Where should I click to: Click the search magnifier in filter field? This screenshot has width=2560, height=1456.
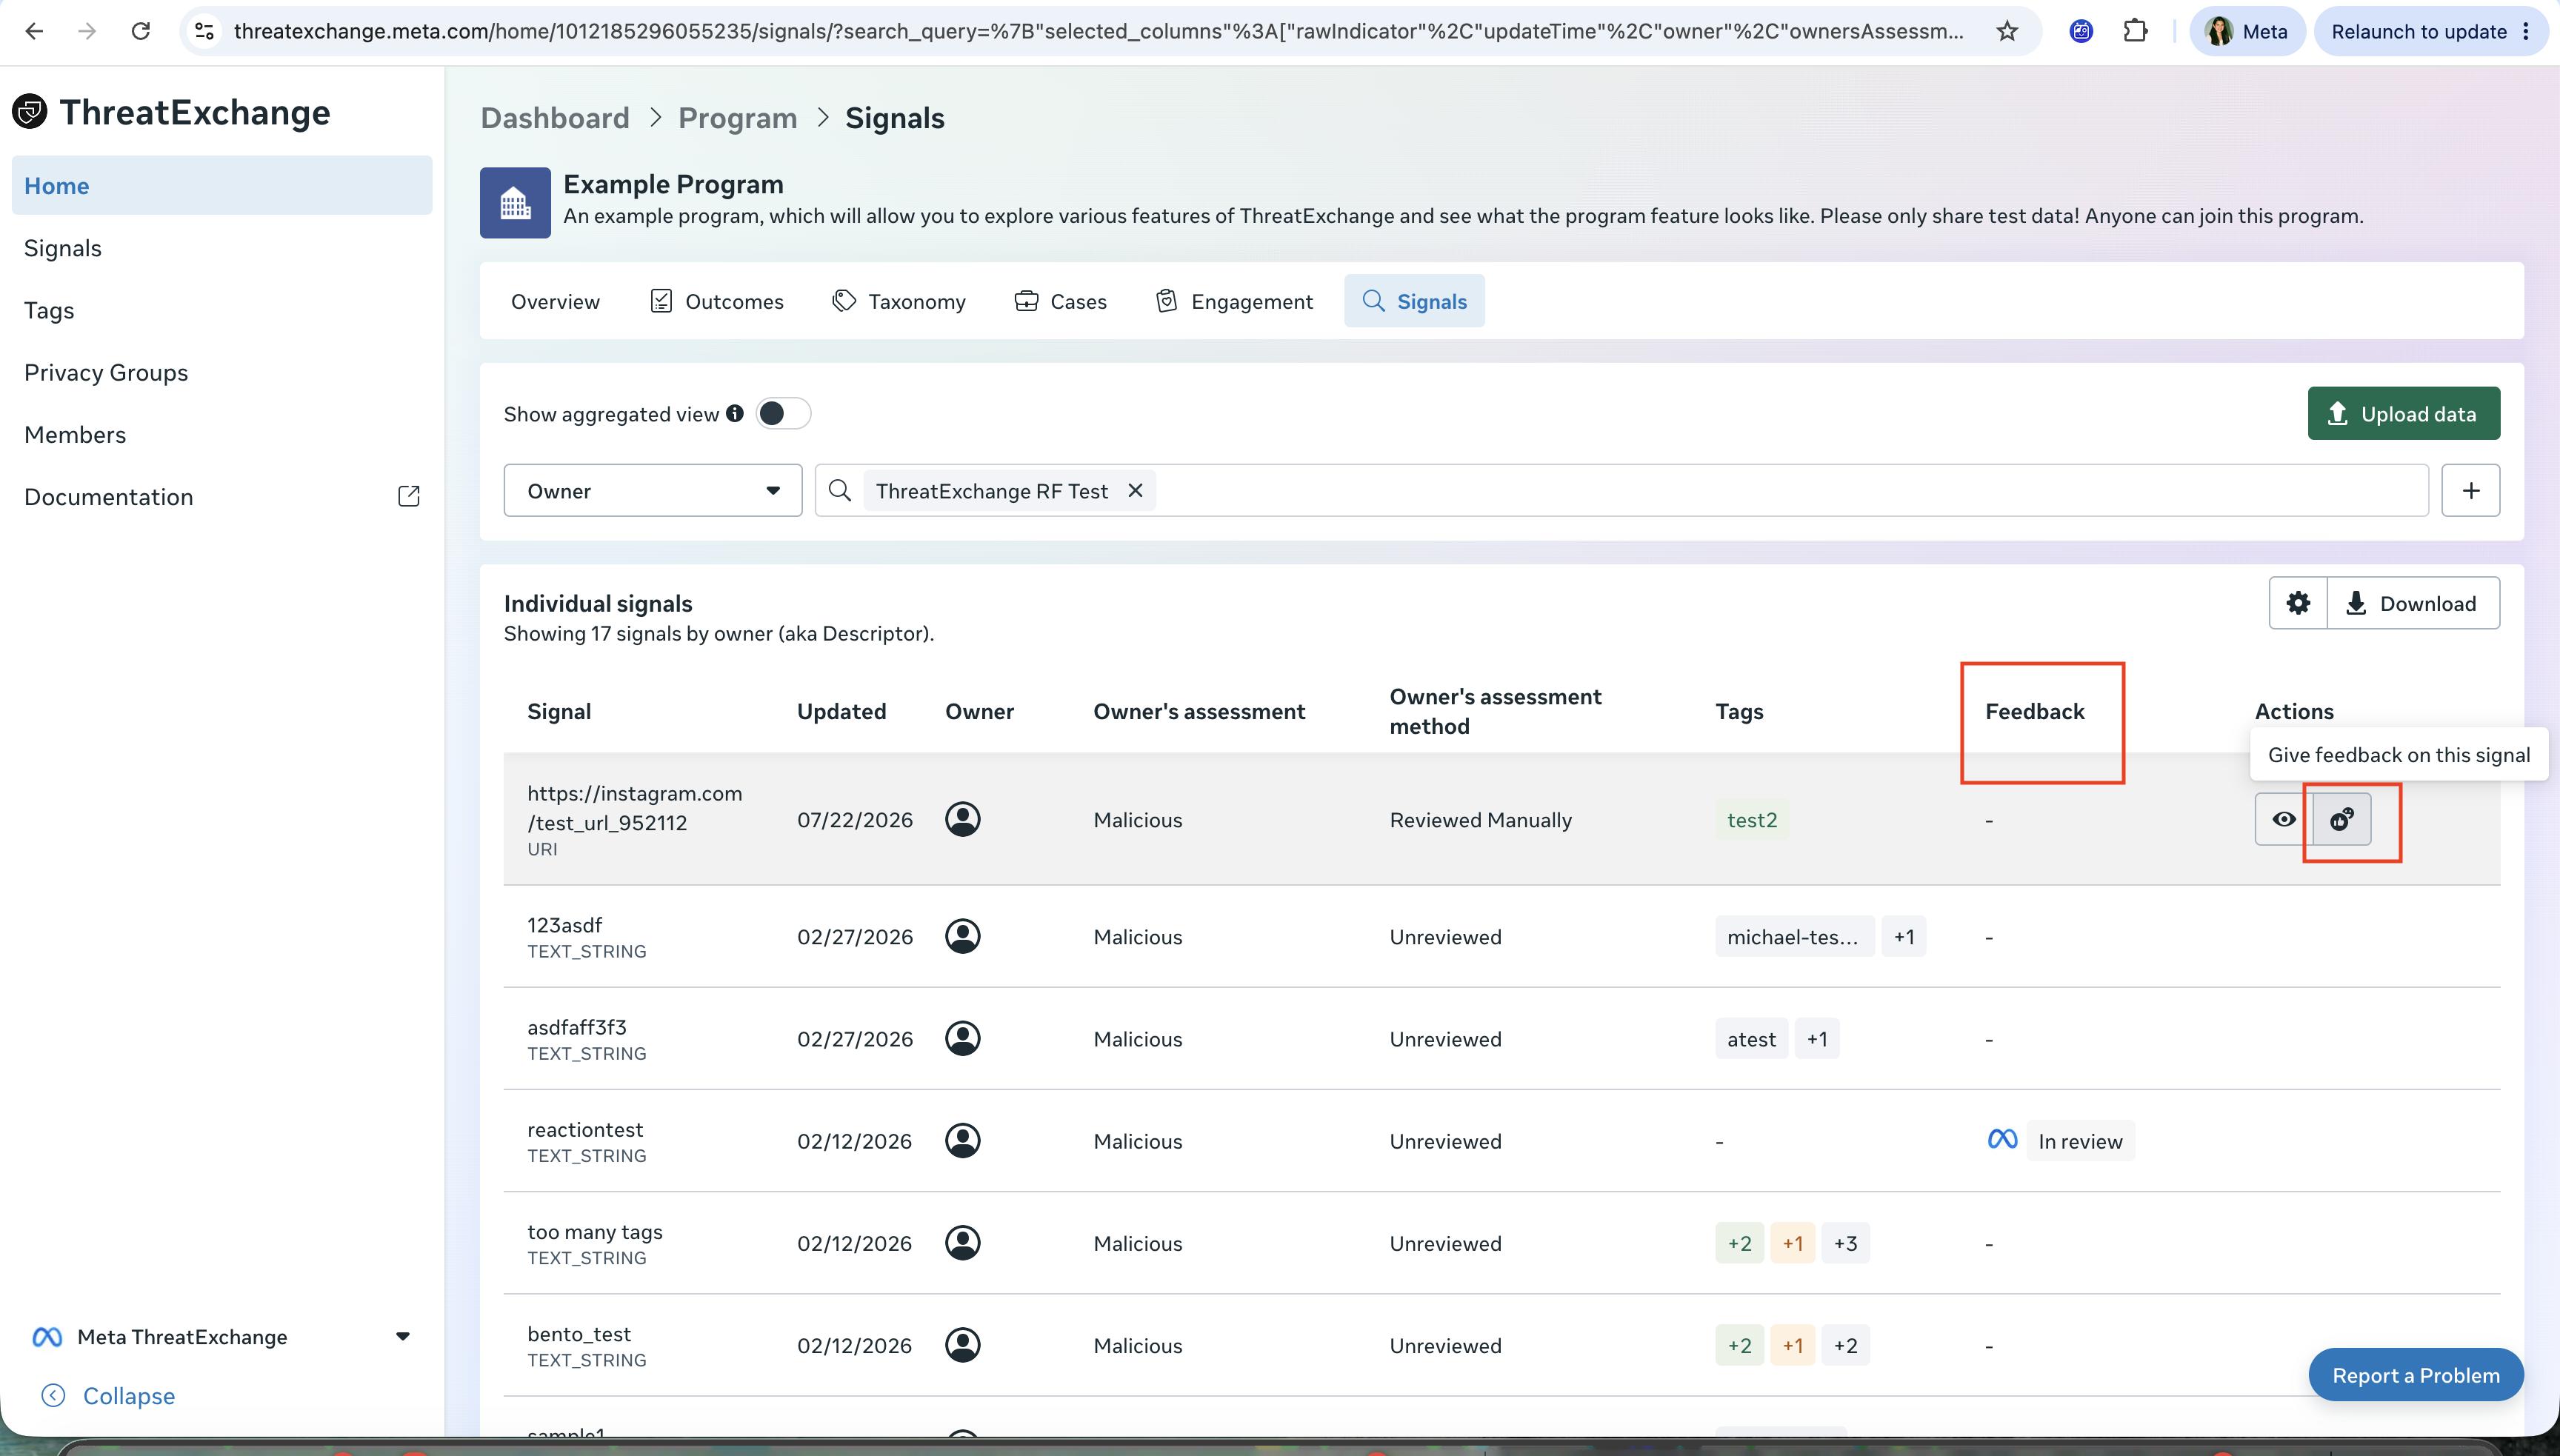840,490
